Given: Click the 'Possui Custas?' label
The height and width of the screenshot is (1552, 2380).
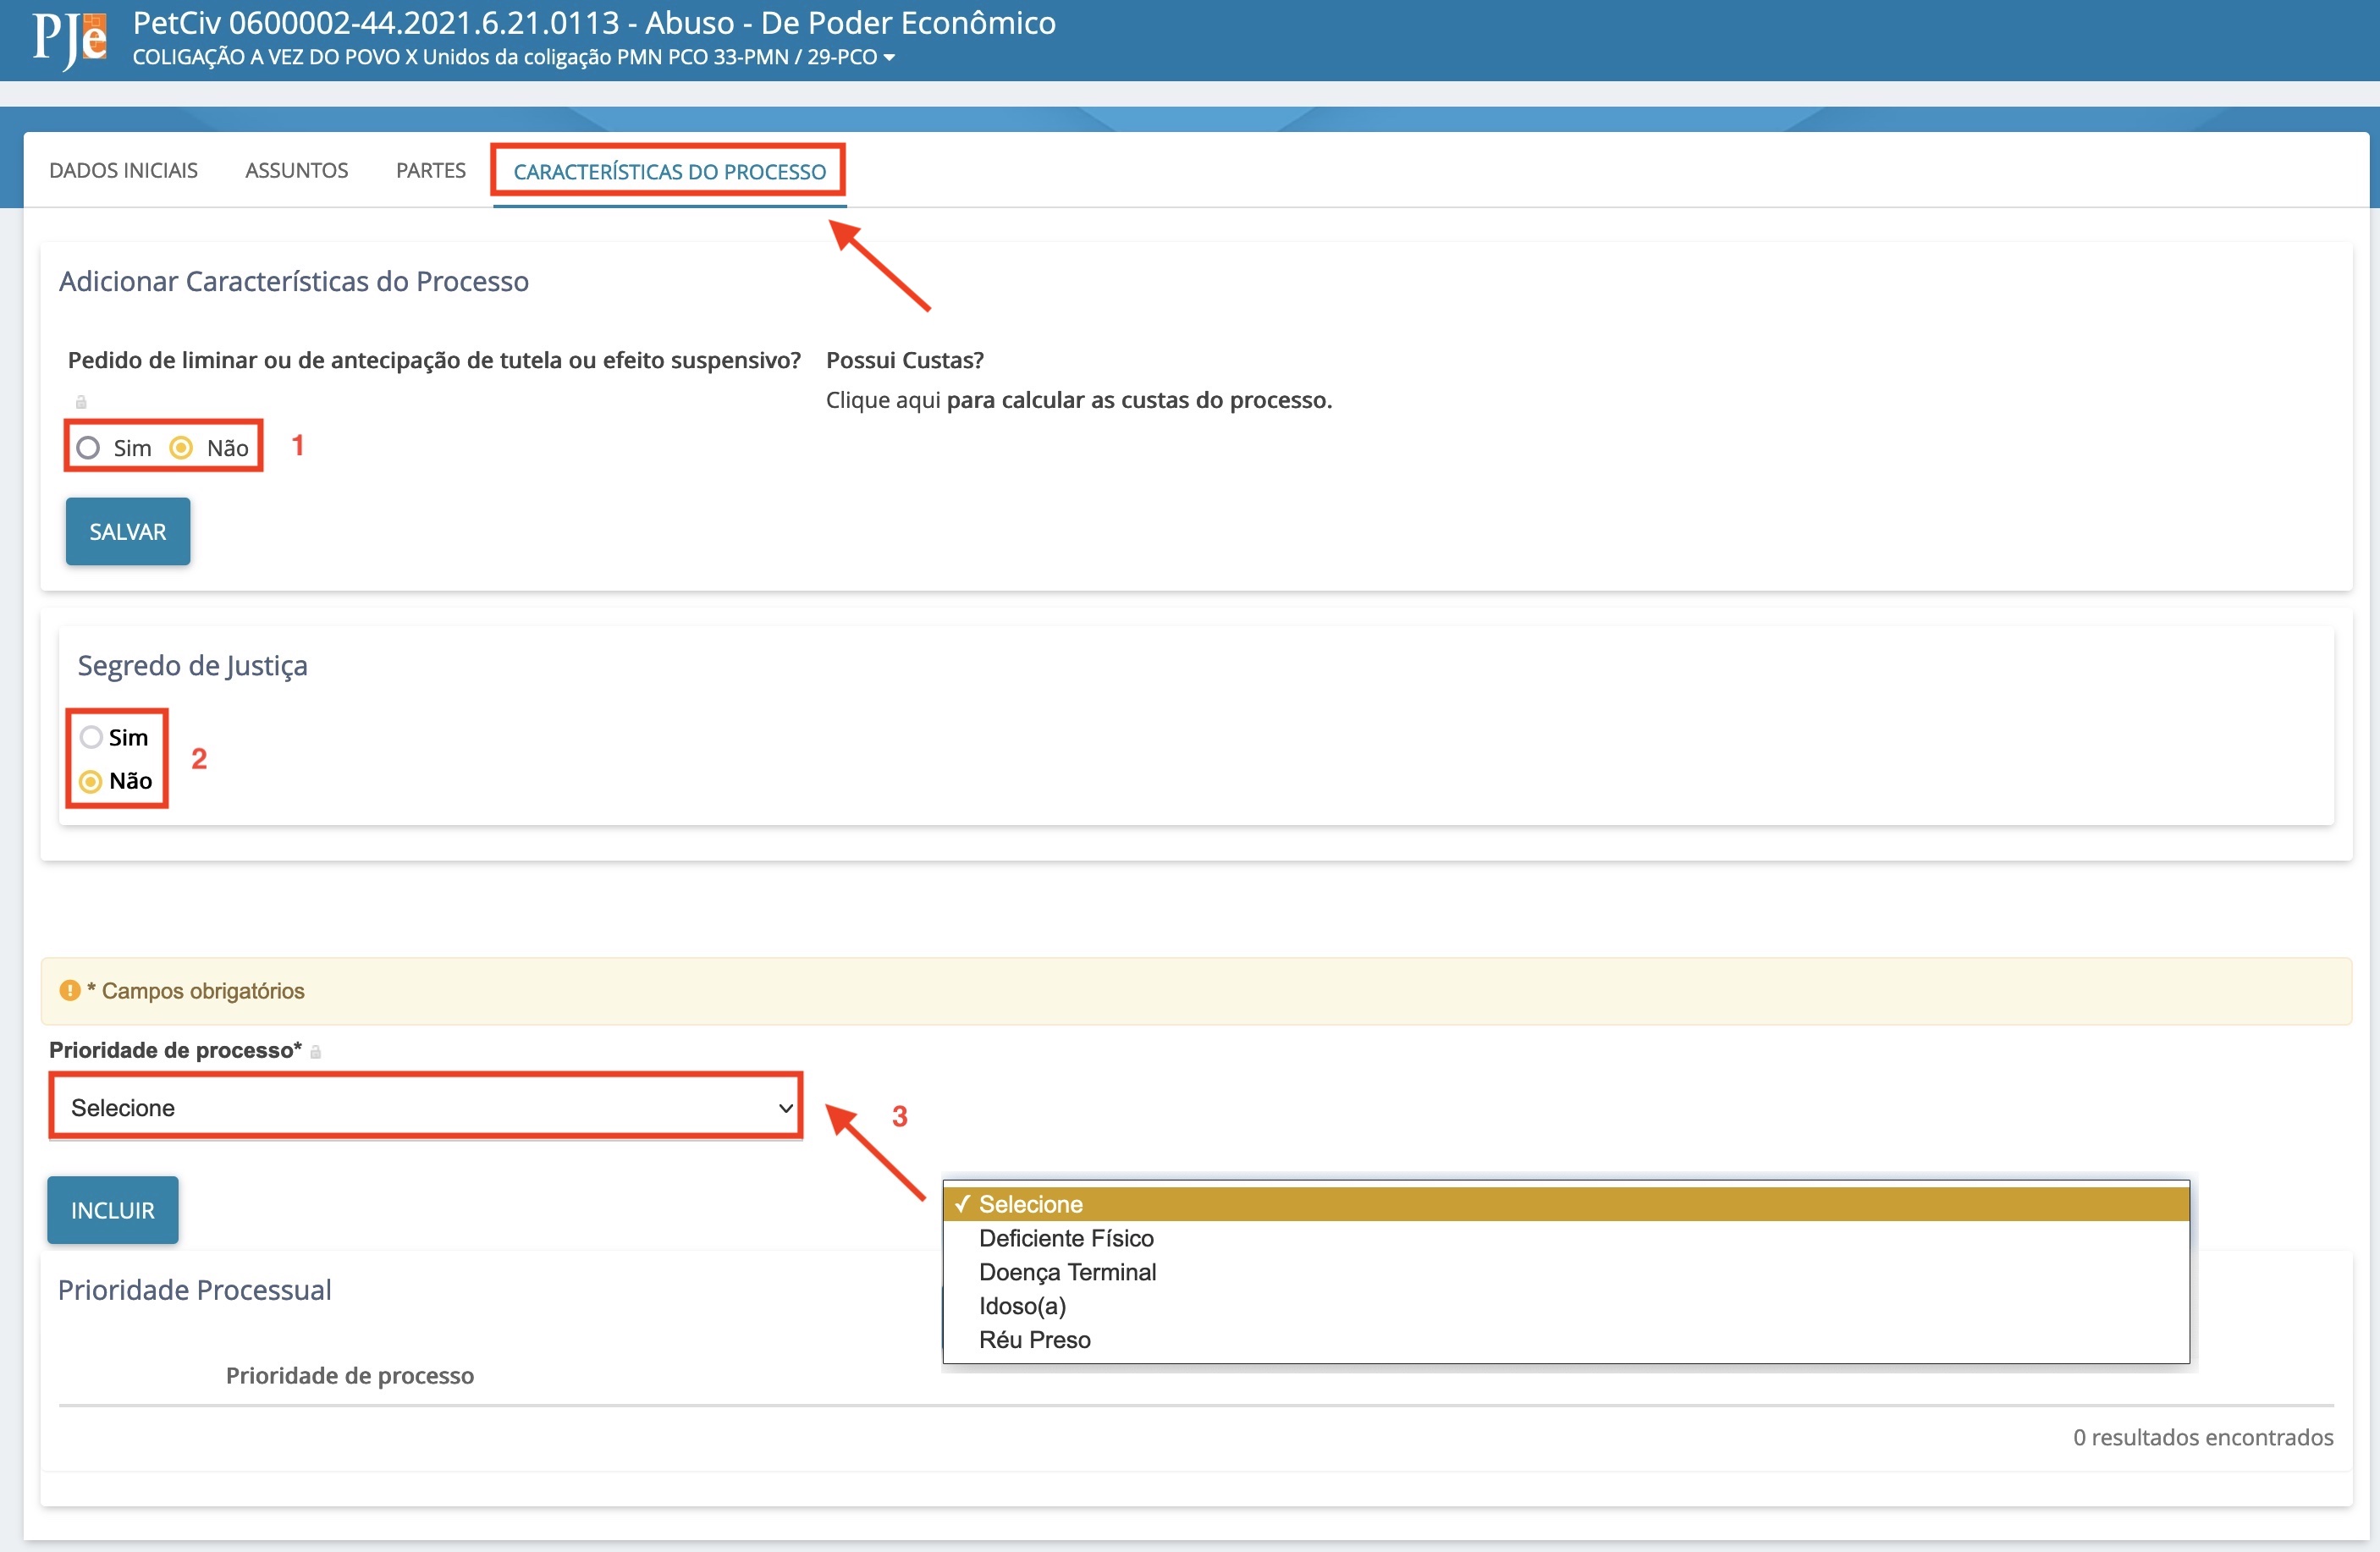Looking at the screenshot, I should click(x=905, y=360).
